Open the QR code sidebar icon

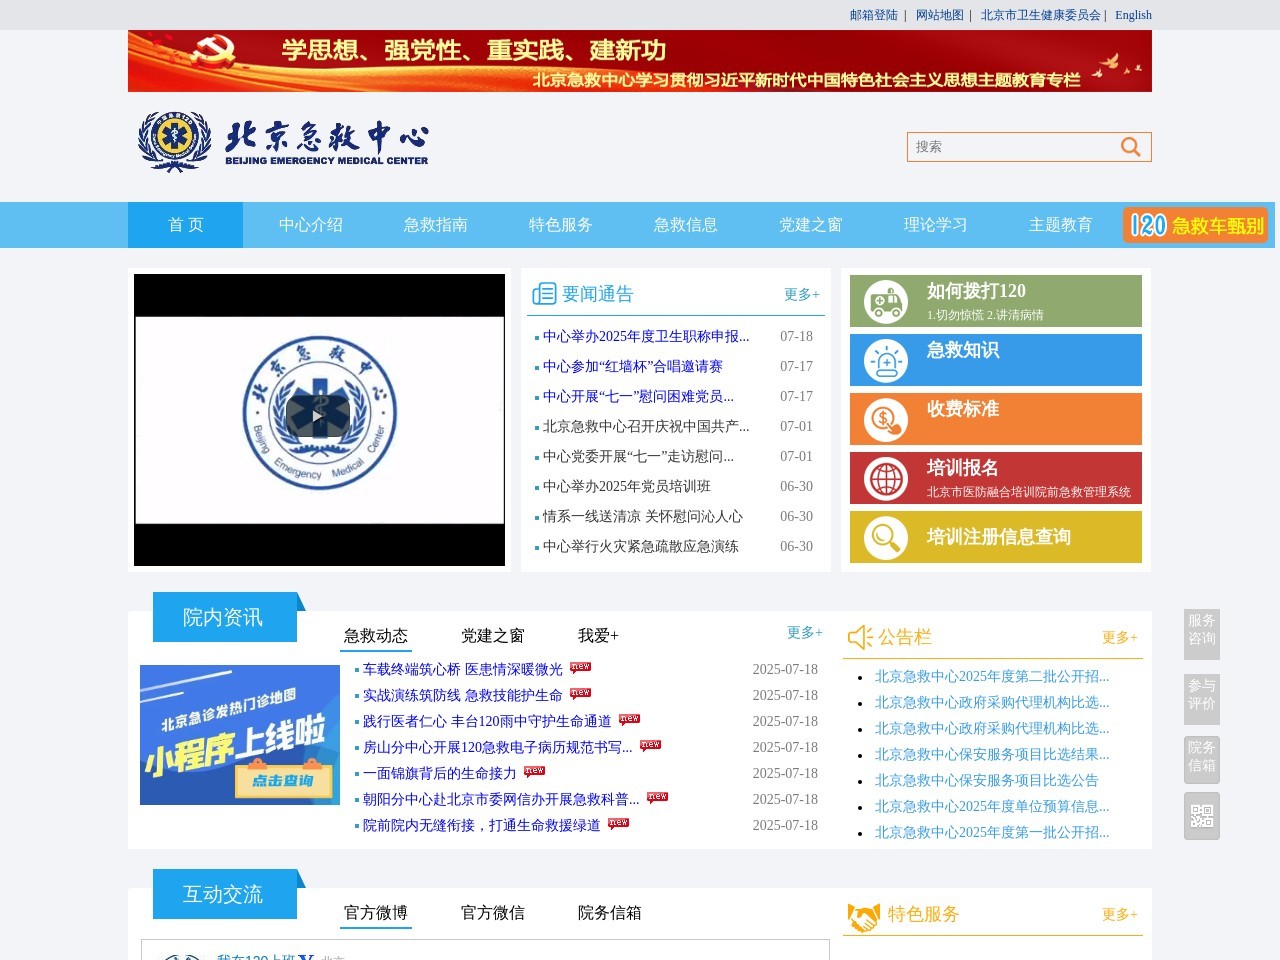click(x=1201, y=816)
